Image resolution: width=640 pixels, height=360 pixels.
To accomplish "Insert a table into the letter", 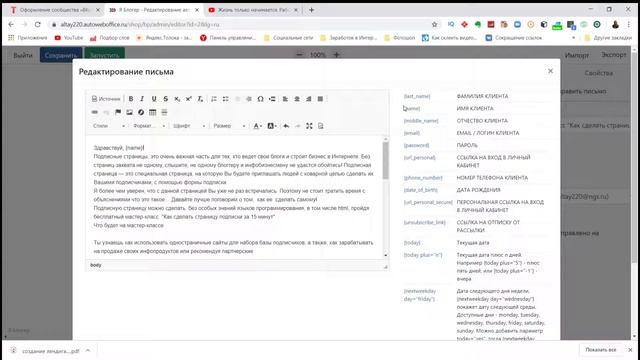I will point(153,112).
